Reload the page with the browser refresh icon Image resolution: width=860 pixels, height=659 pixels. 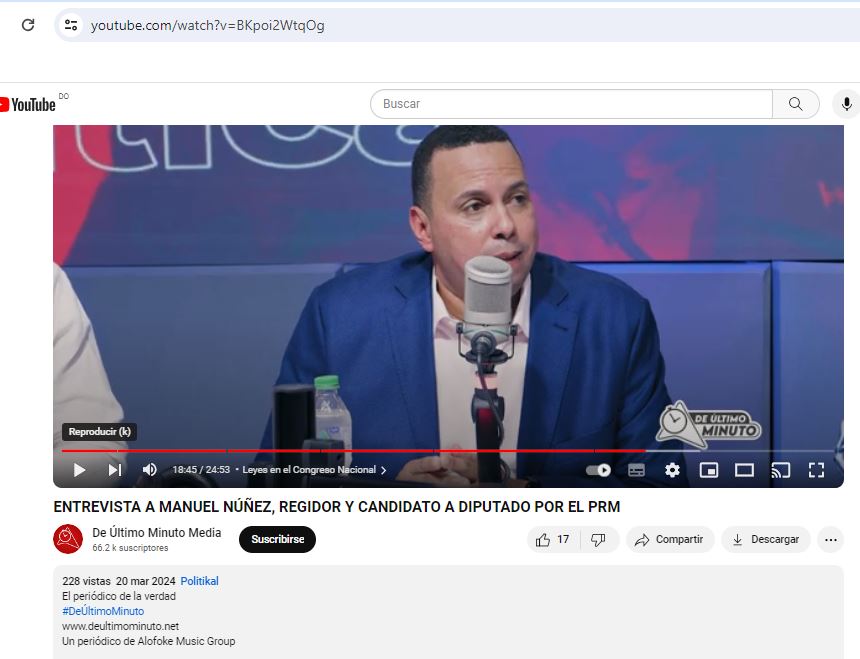click(28, 25)
